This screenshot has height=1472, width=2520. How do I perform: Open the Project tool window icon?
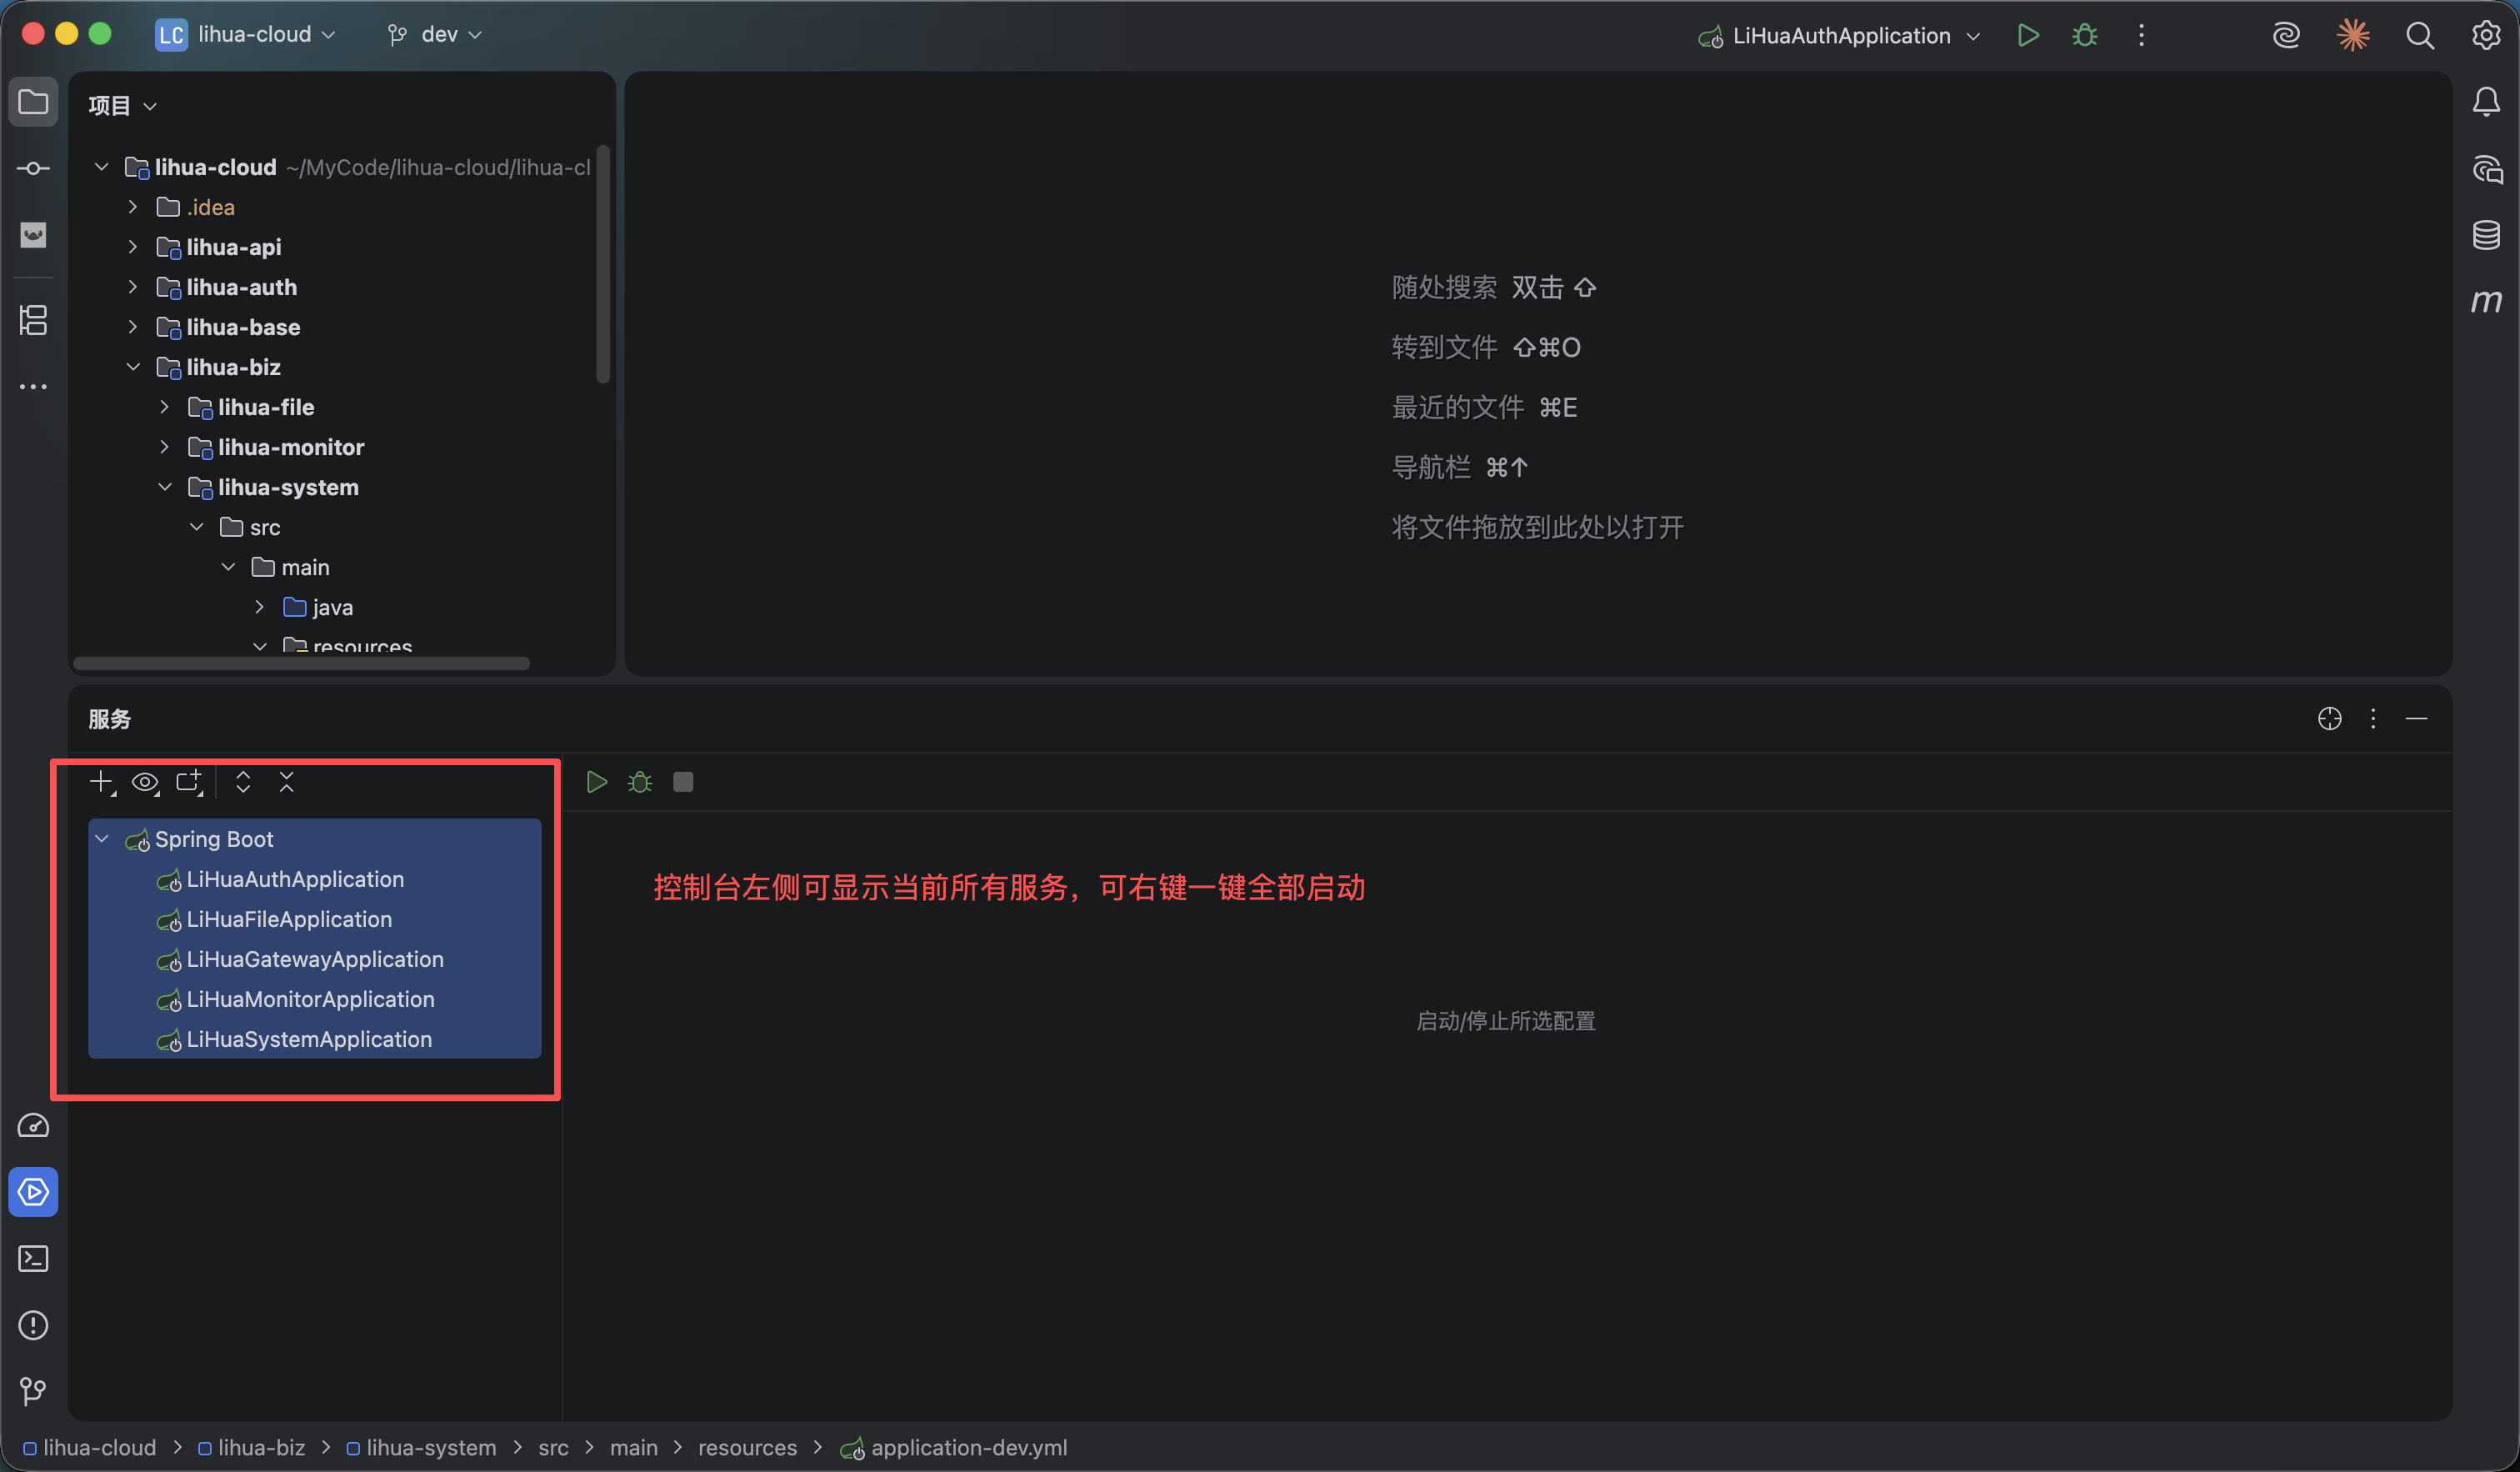pyautogui.click(x=33, y=102)
